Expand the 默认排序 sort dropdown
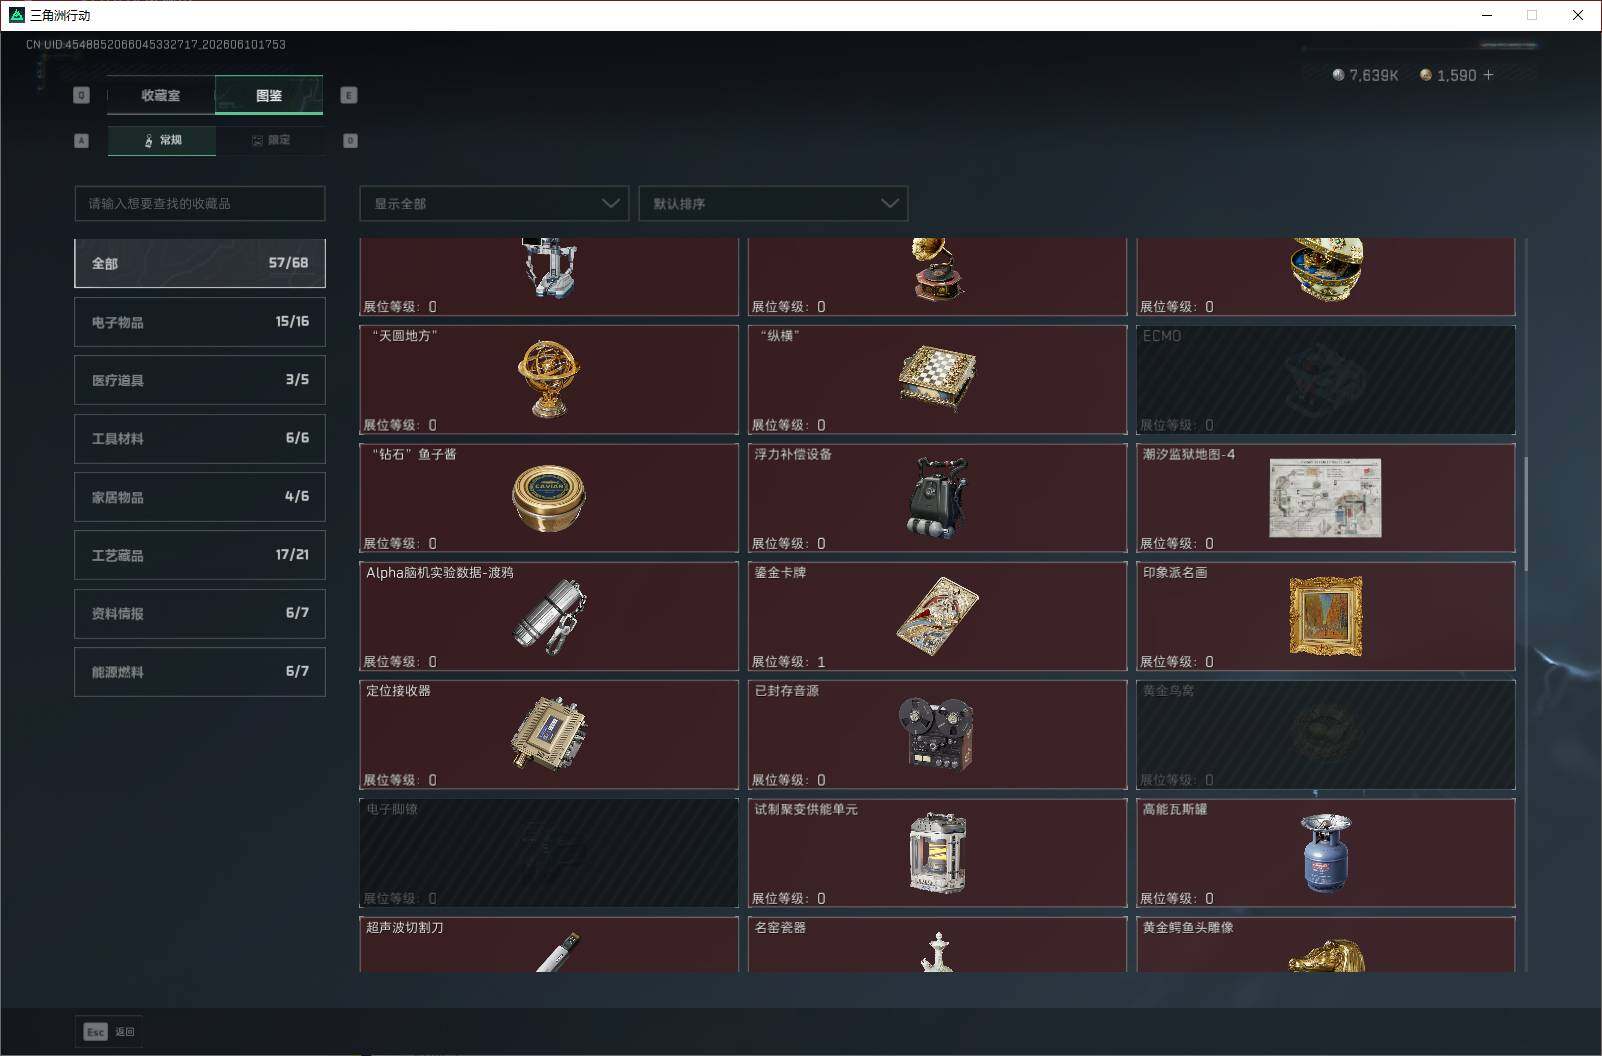The height and width of the screenshot is (1056, 1602). pos(773,203)
